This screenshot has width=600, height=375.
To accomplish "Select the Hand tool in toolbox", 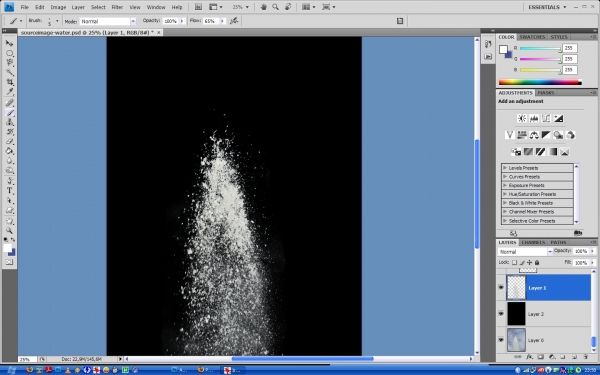I will tap(10, 221).
